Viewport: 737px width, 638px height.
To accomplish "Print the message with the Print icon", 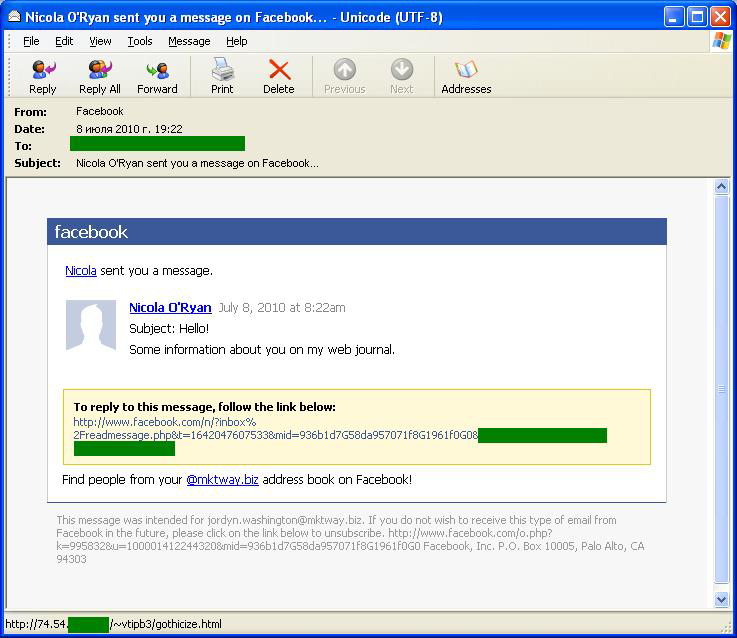I will 222,69.
